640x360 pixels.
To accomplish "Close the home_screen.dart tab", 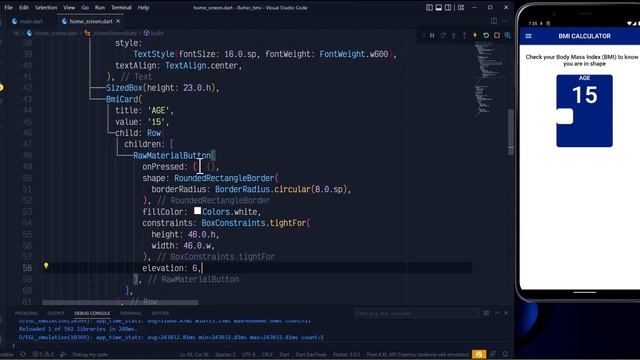I will click(118, 21).
